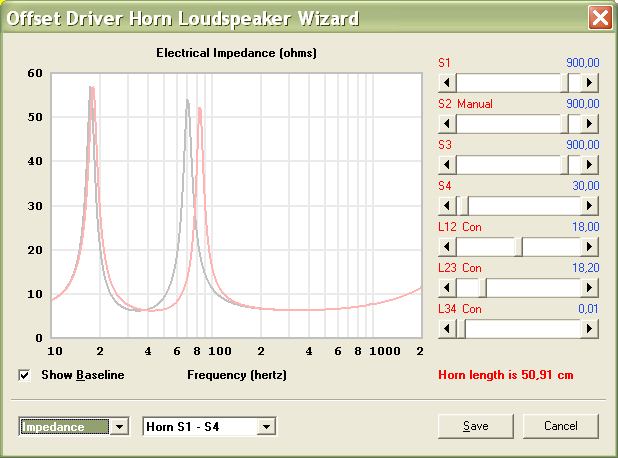Click the L12 slider left arrow
618x458 pixels.
click(x=447, y=247)
